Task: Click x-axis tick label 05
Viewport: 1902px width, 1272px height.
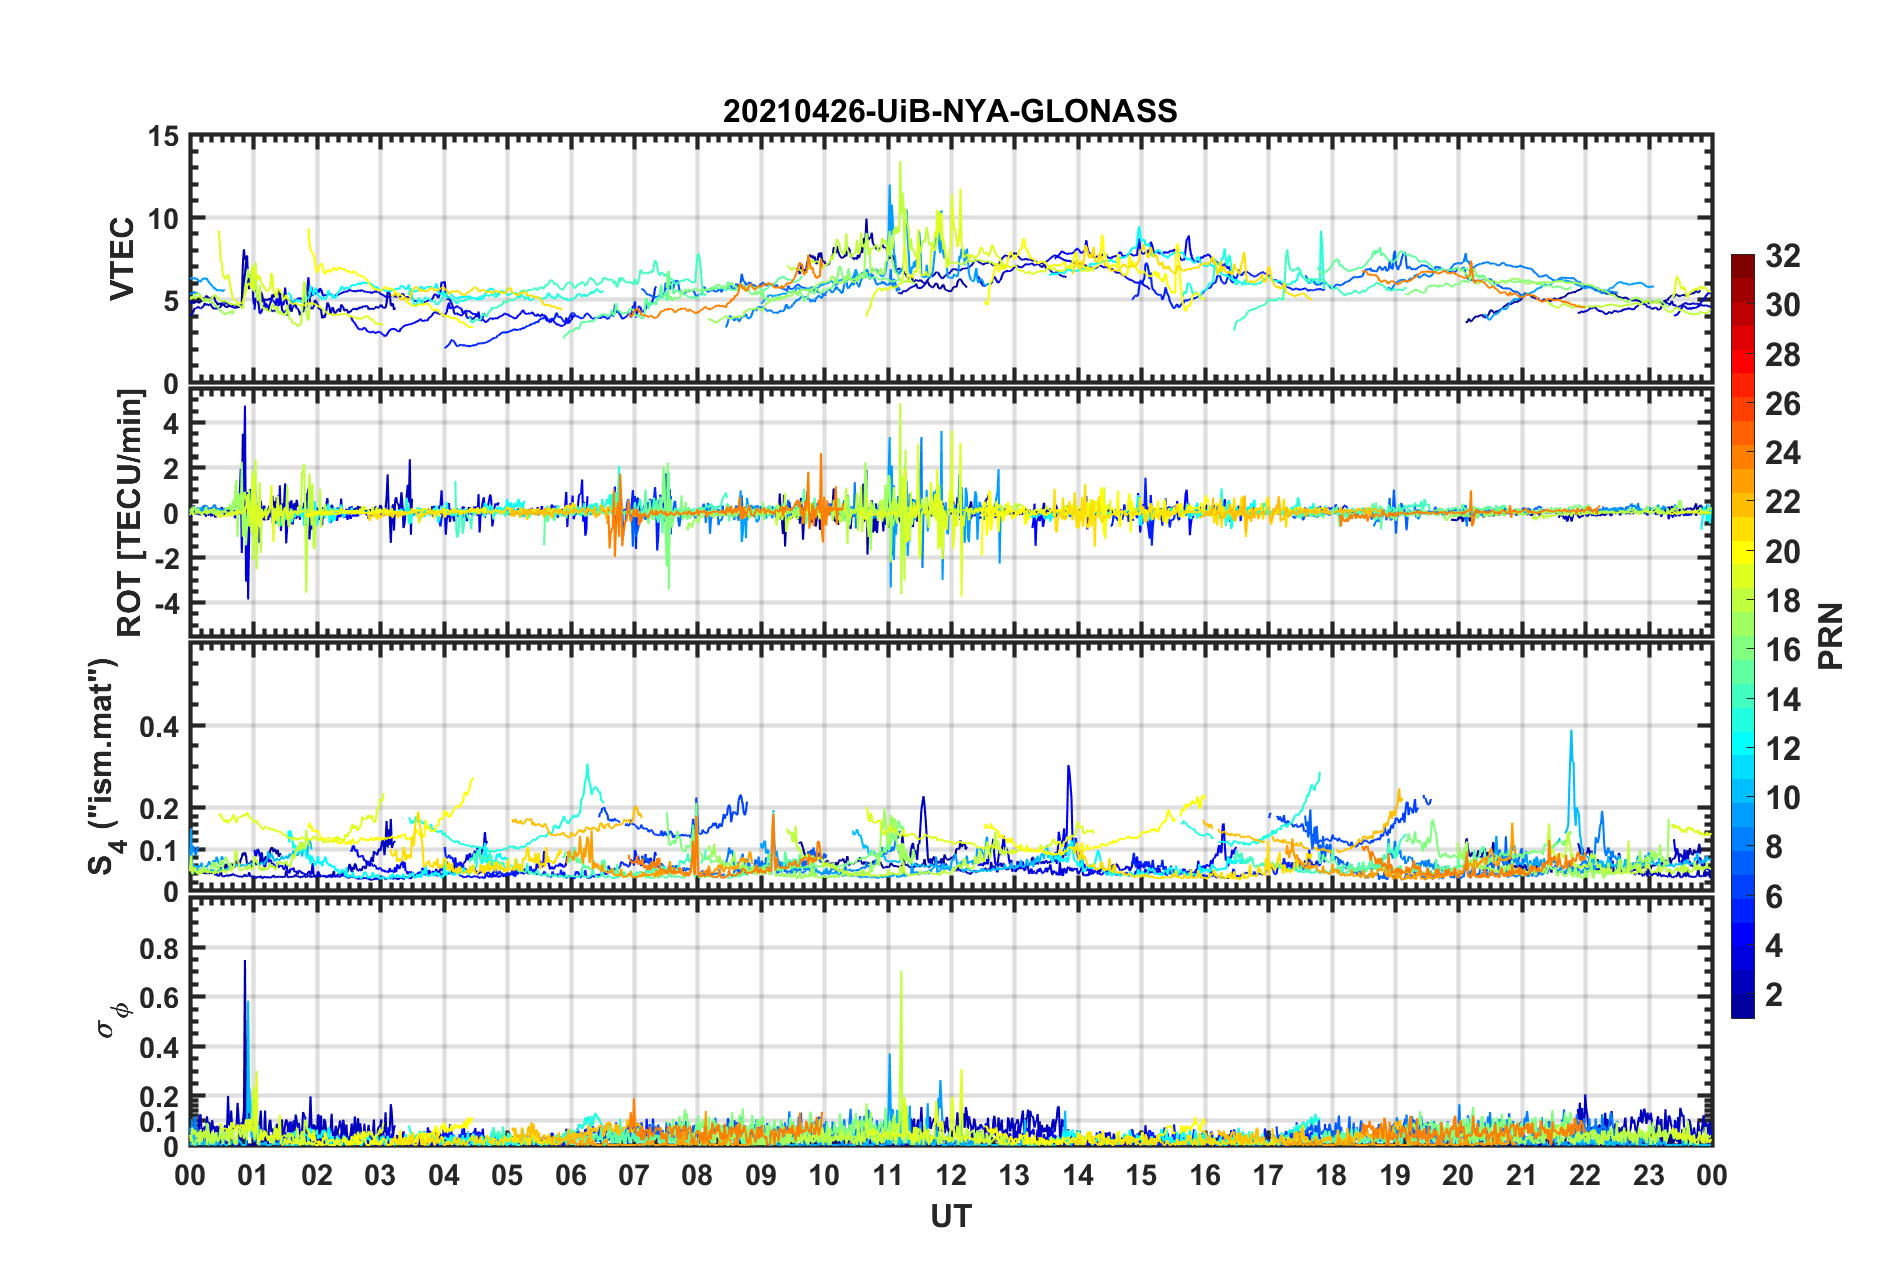Action: (507, 1175)
